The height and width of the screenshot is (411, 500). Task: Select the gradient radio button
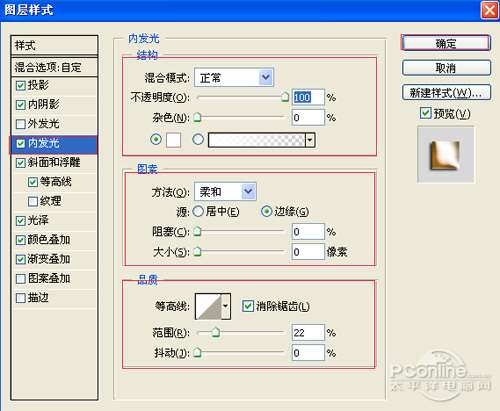198,139
